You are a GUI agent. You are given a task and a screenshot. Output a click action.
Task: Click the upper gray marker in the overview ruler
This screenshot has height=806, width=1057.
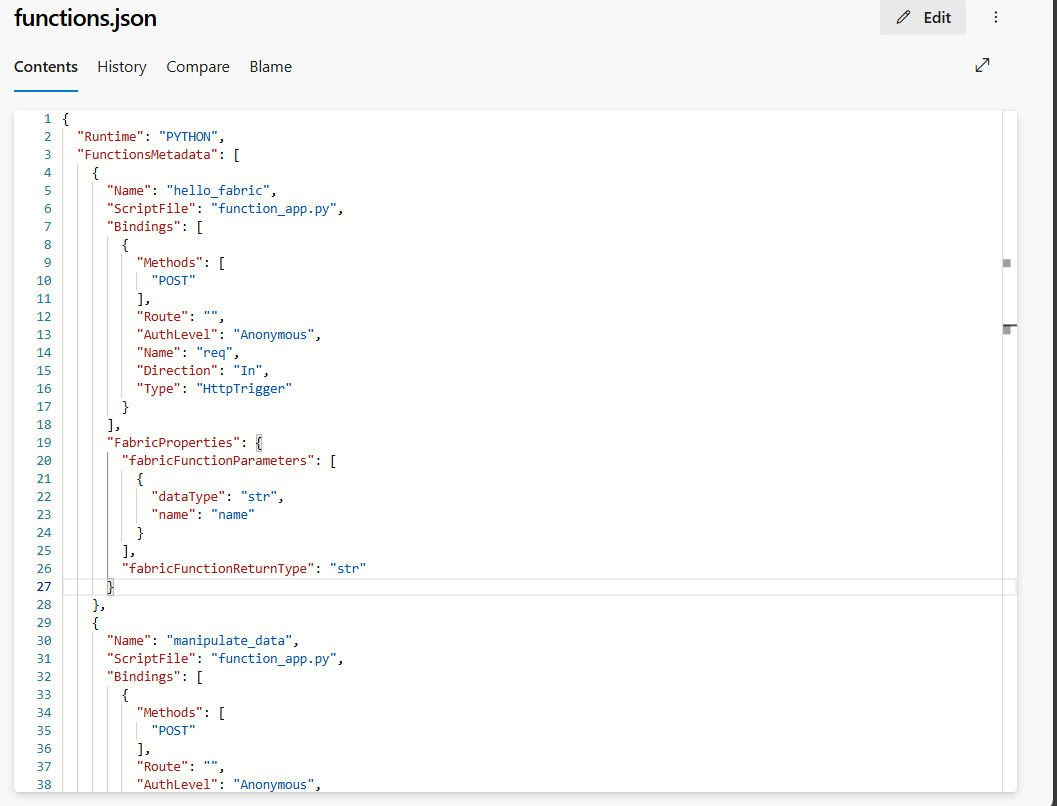[x=1007, y=263]
